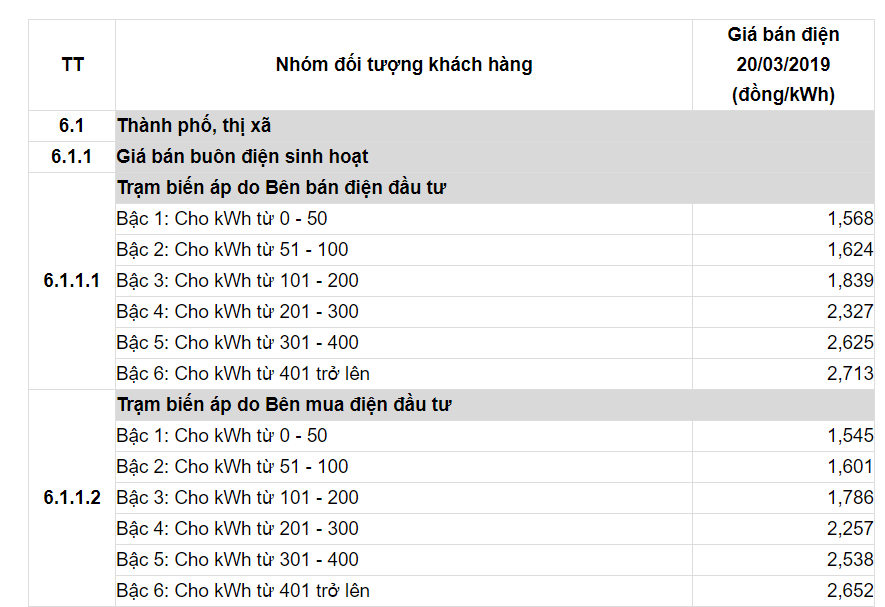Click price cell 2,713

783,374
